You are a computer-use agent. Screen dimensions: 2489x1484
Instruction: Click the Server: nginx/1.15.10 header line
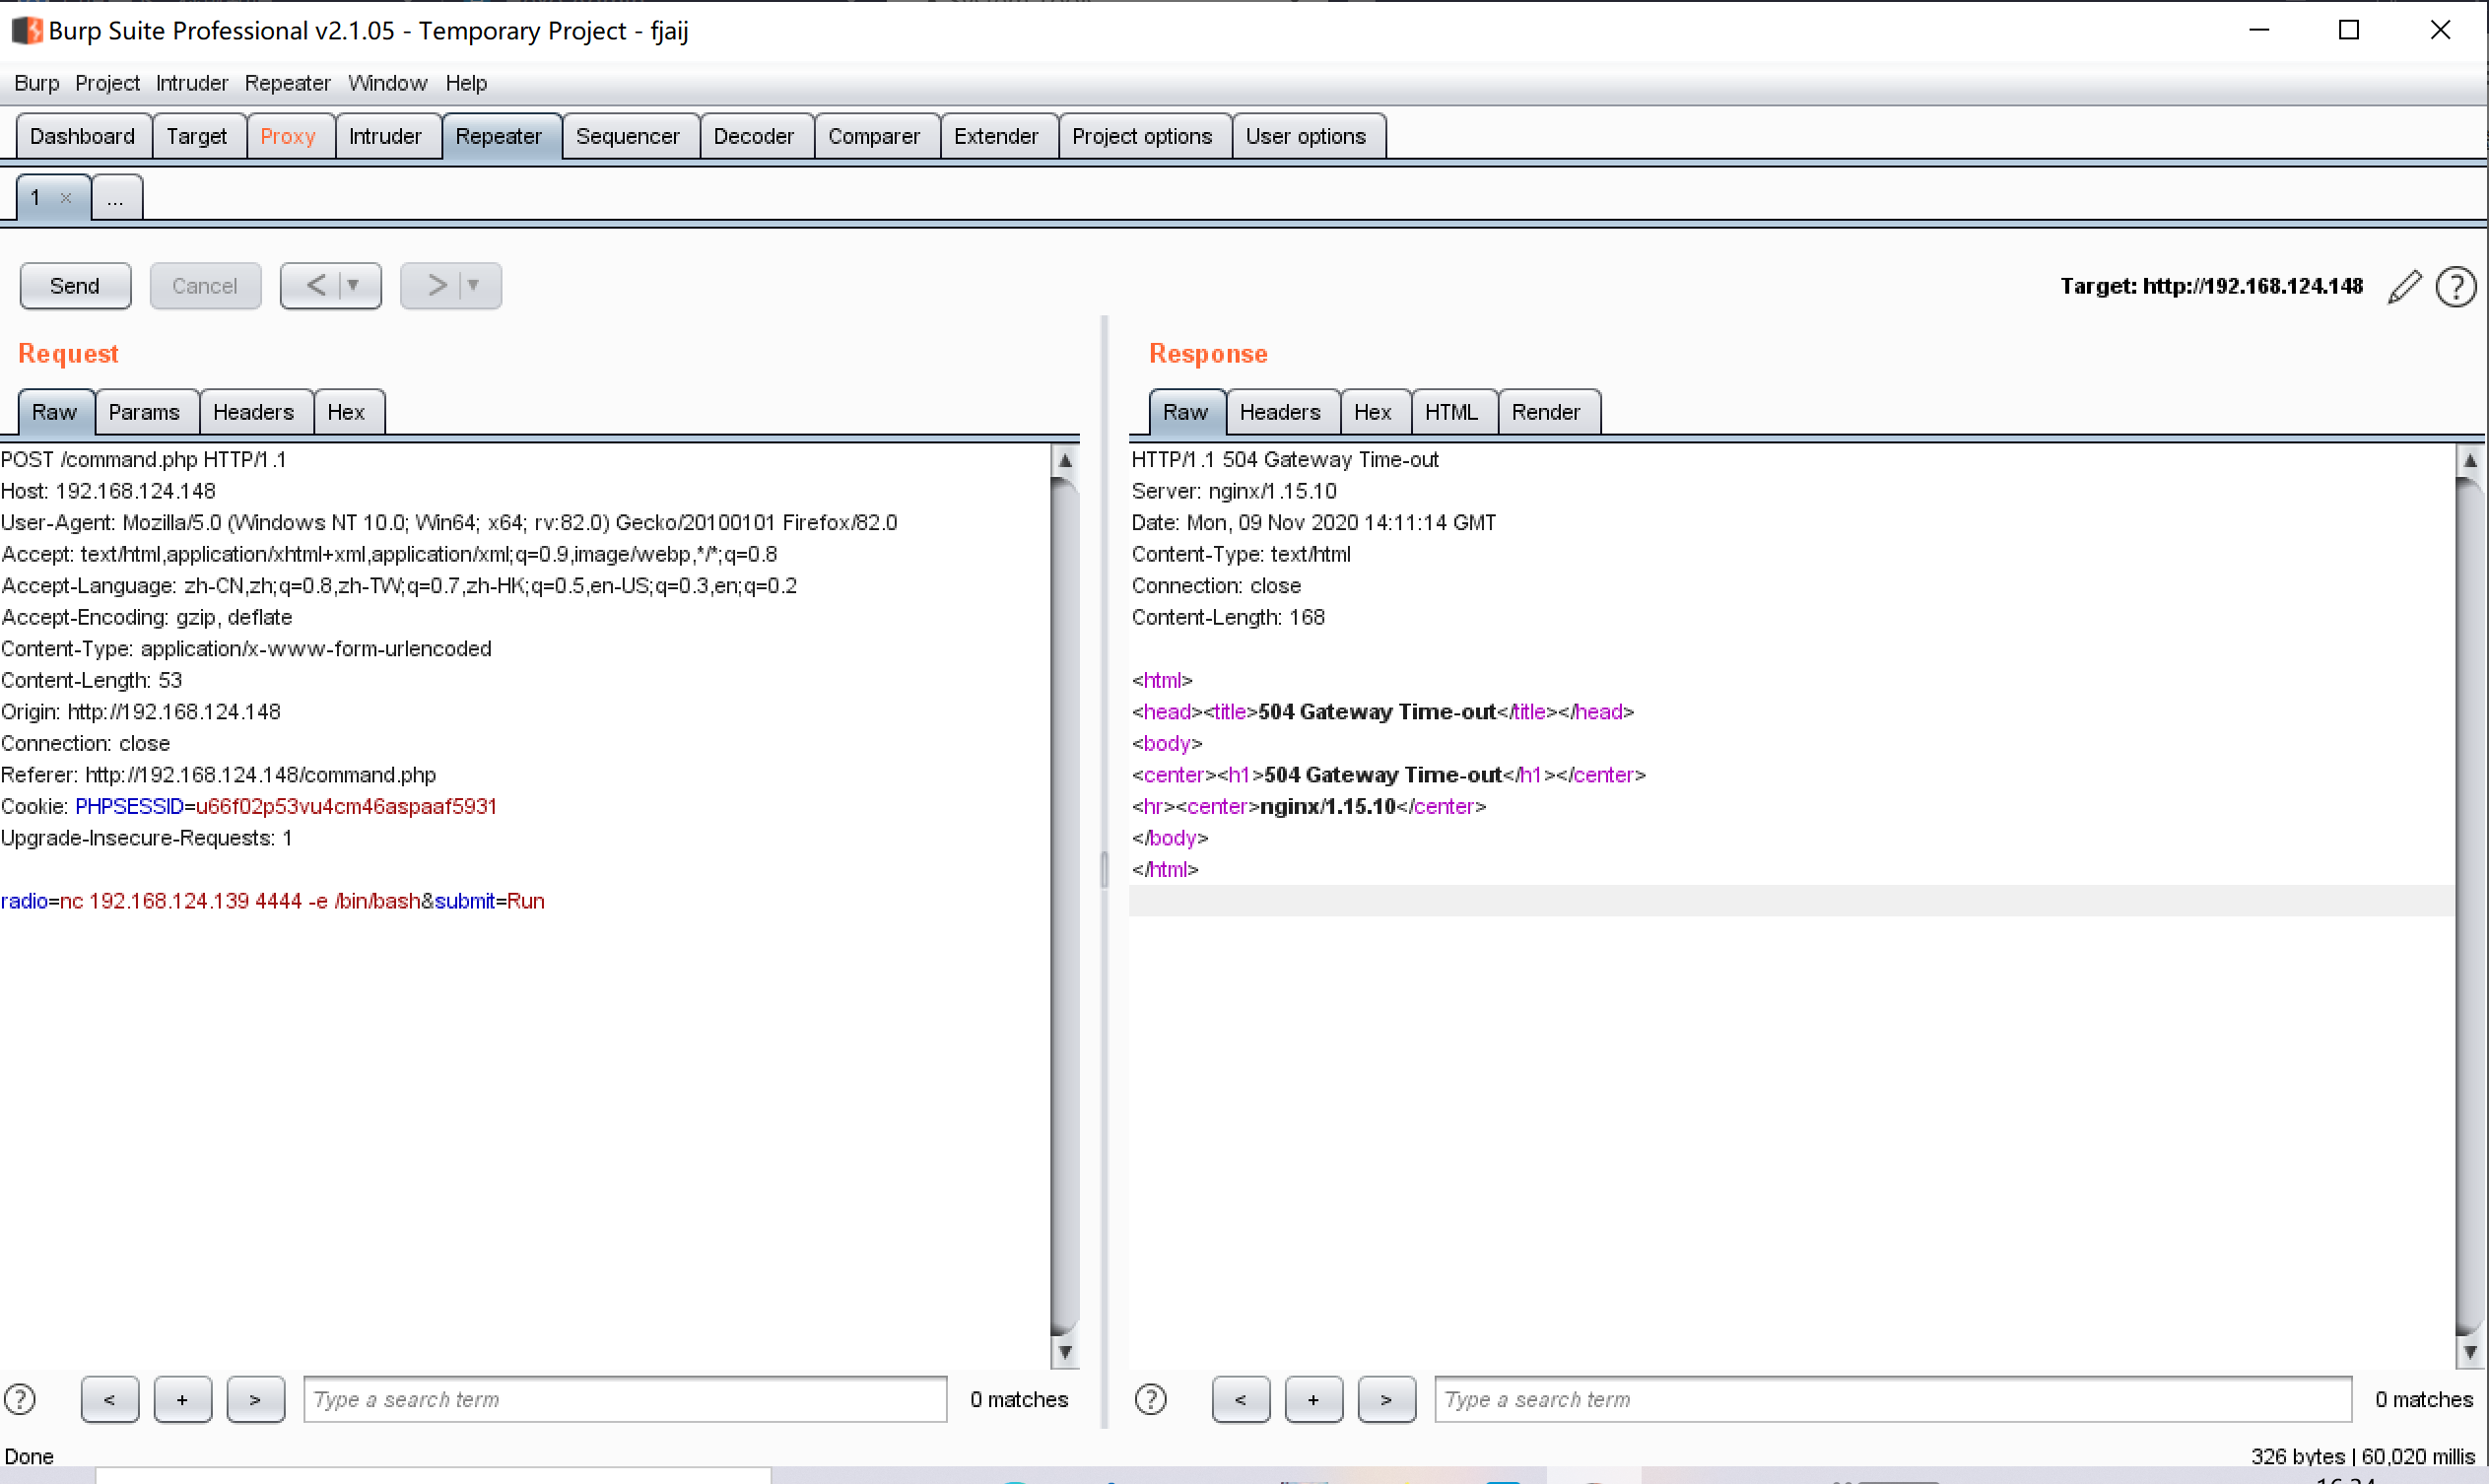coord(1234,491)
